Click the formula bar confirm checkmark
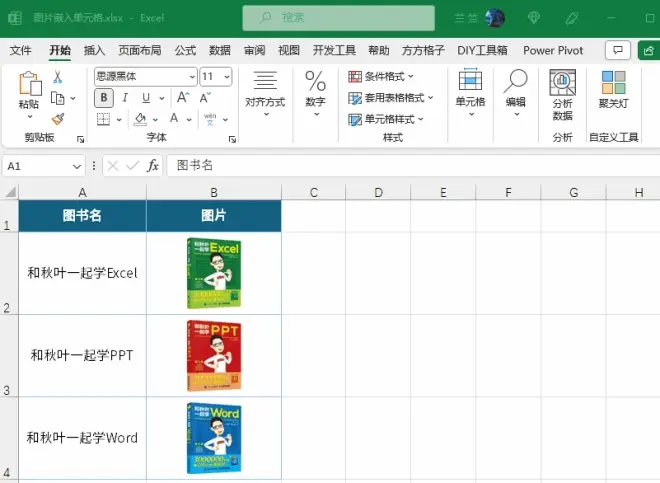Viewport: 660px width, 483px height. tap(133, 166)
